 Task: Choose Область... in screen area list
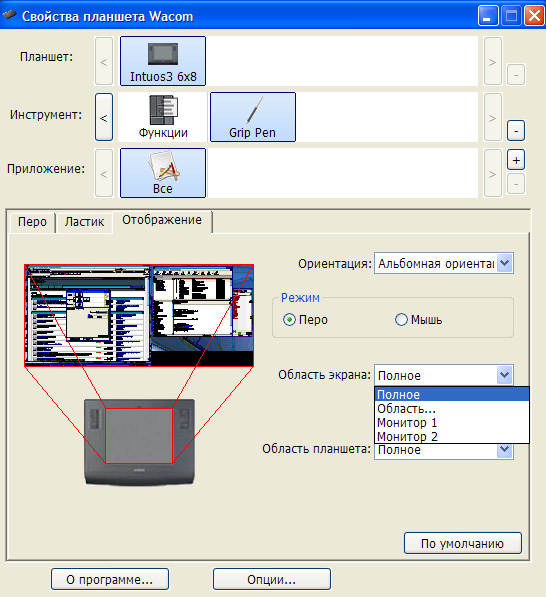[452, 409]
